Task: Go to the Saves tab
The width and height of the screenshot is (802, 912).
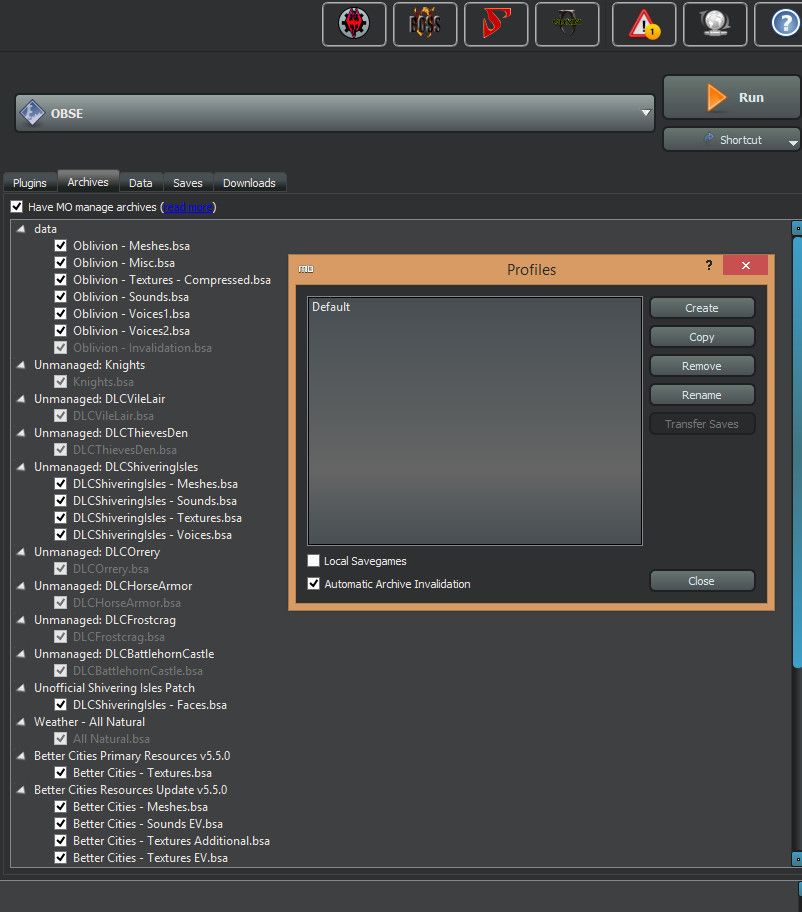Action: (188, 183)
